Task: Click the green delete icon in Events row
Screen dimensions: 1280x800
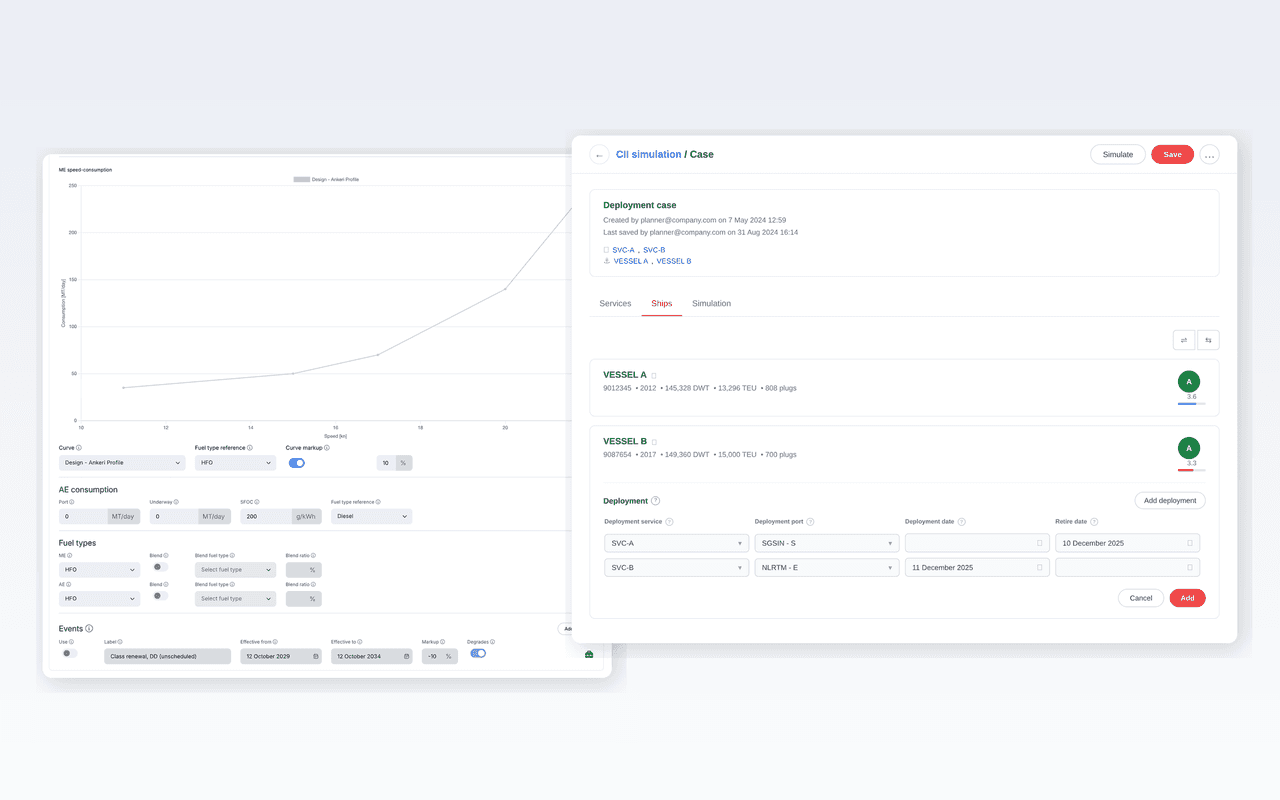Action: 589,654
